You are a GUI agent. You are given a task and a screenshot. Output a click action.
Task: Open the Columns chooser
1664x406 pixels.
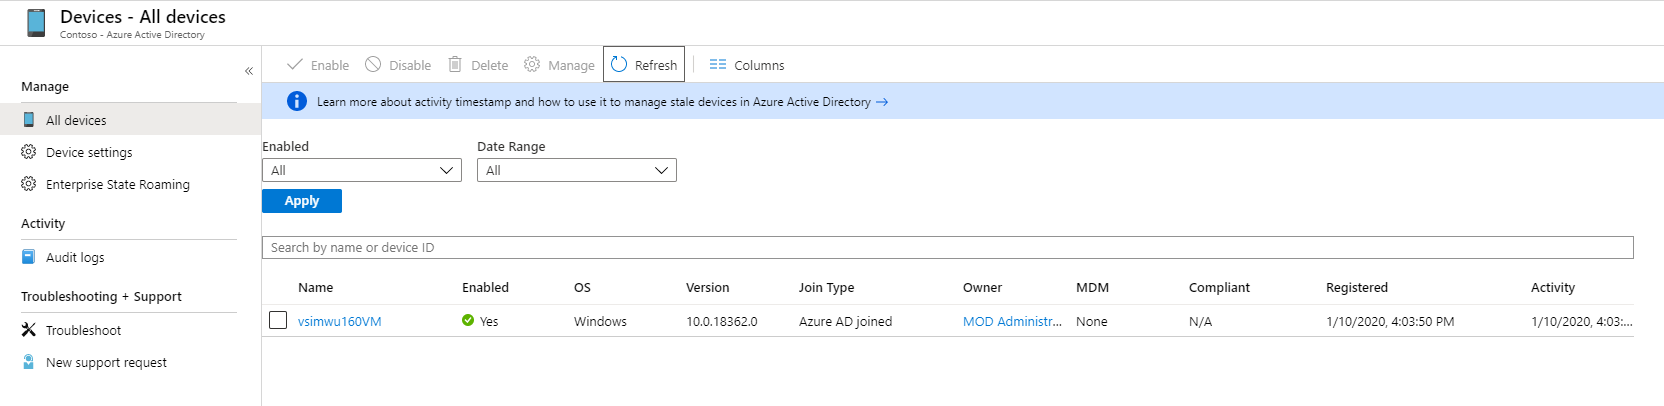[747, 65]
